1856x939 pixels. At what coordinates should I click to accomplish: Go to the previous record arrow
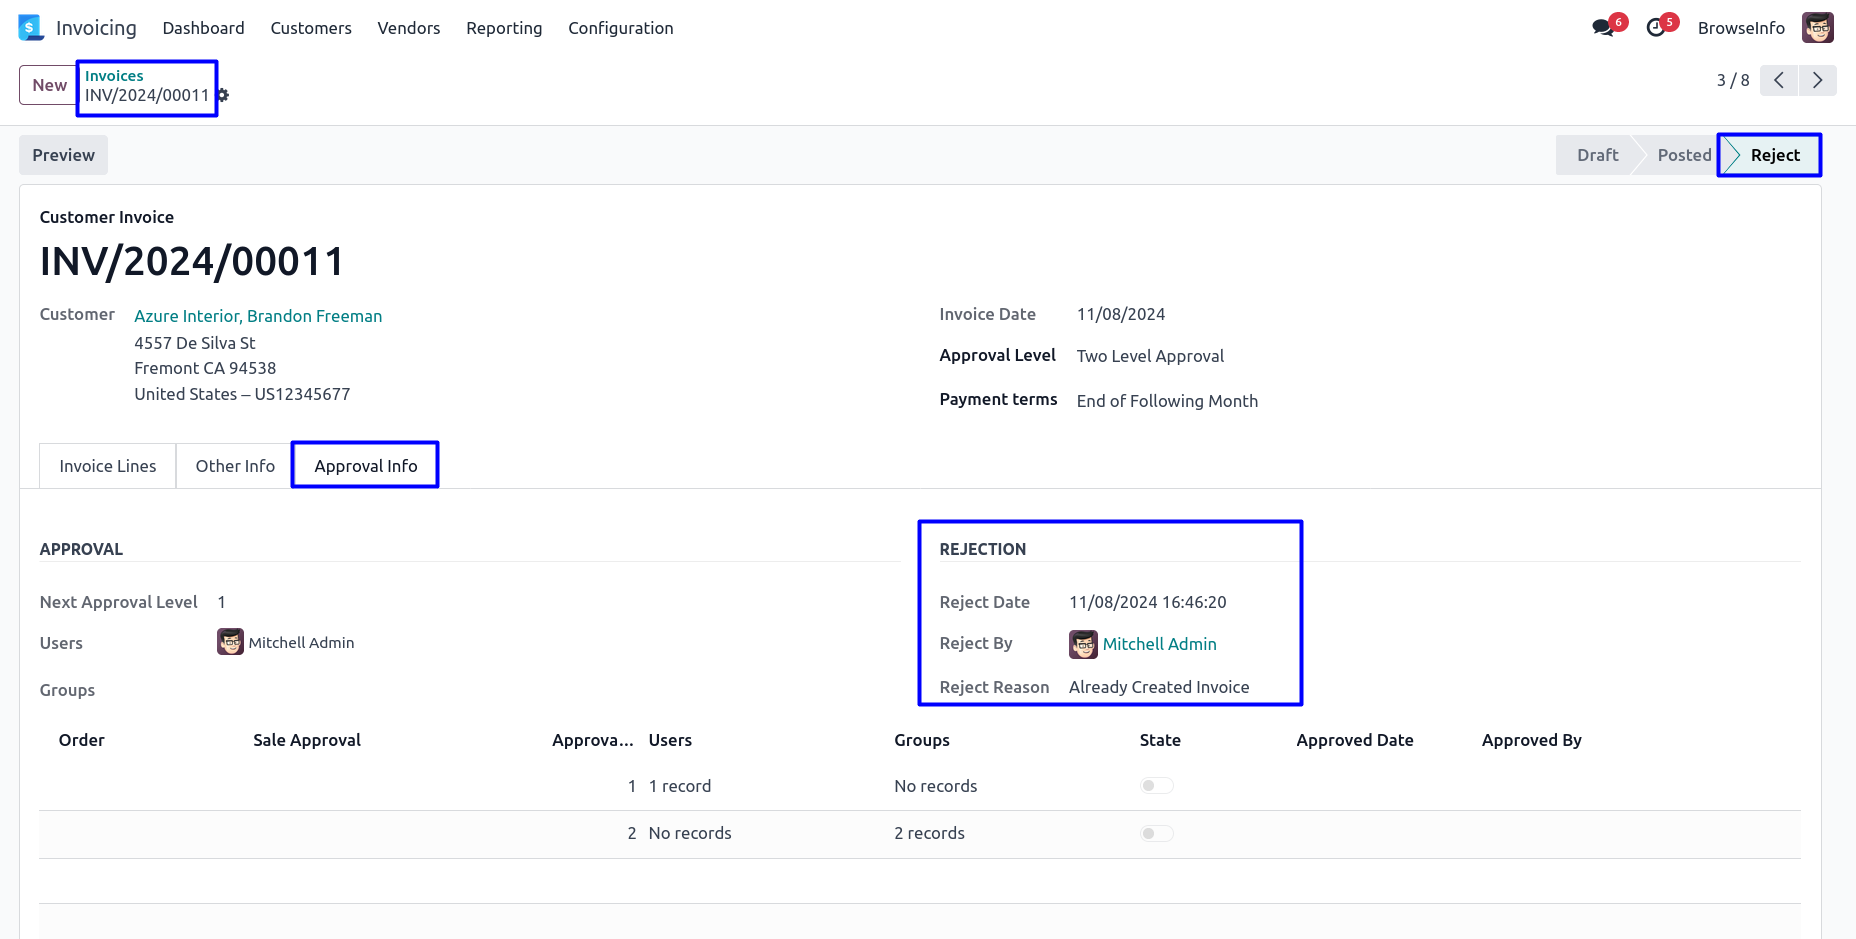pos(1779,80)
